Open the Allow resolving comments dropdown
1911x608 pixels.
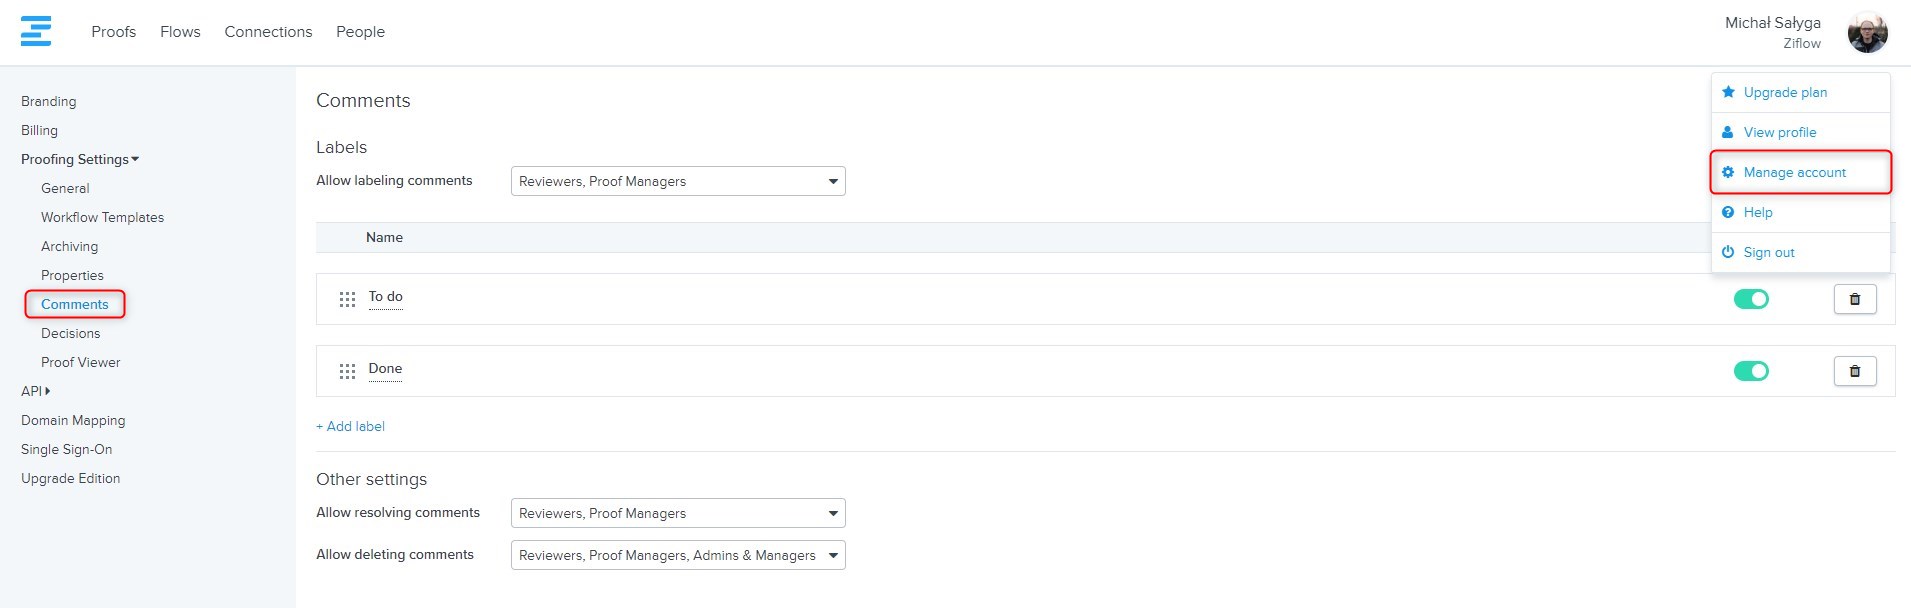677,513
